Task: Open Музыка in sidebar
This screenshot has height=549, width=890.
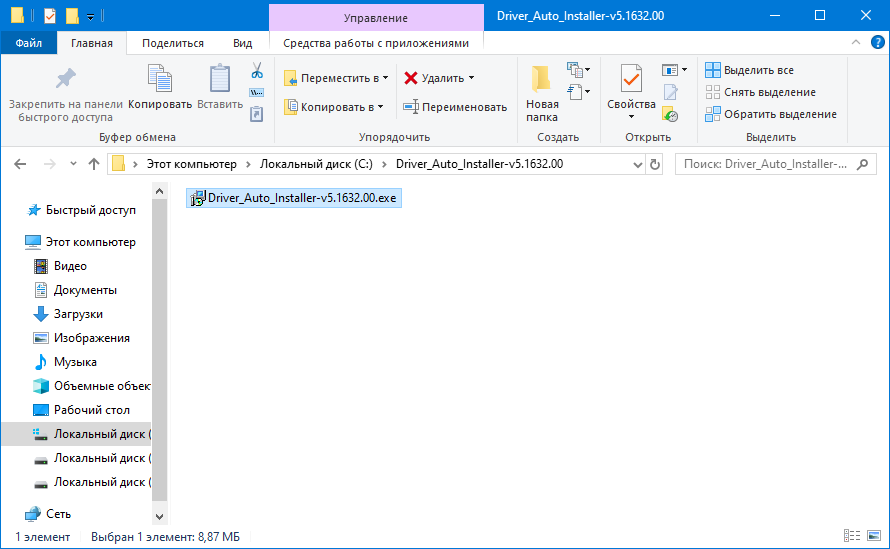Action: click(x=65, y=362)
